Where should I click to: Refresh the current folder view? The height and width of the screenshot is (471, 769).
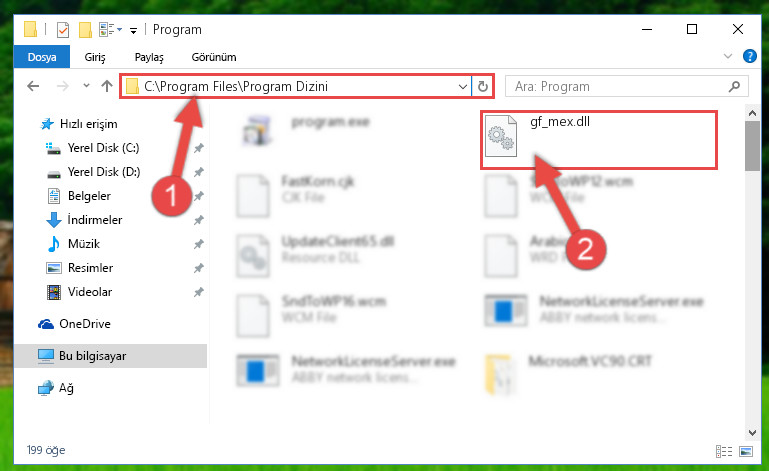pos(483,87)
